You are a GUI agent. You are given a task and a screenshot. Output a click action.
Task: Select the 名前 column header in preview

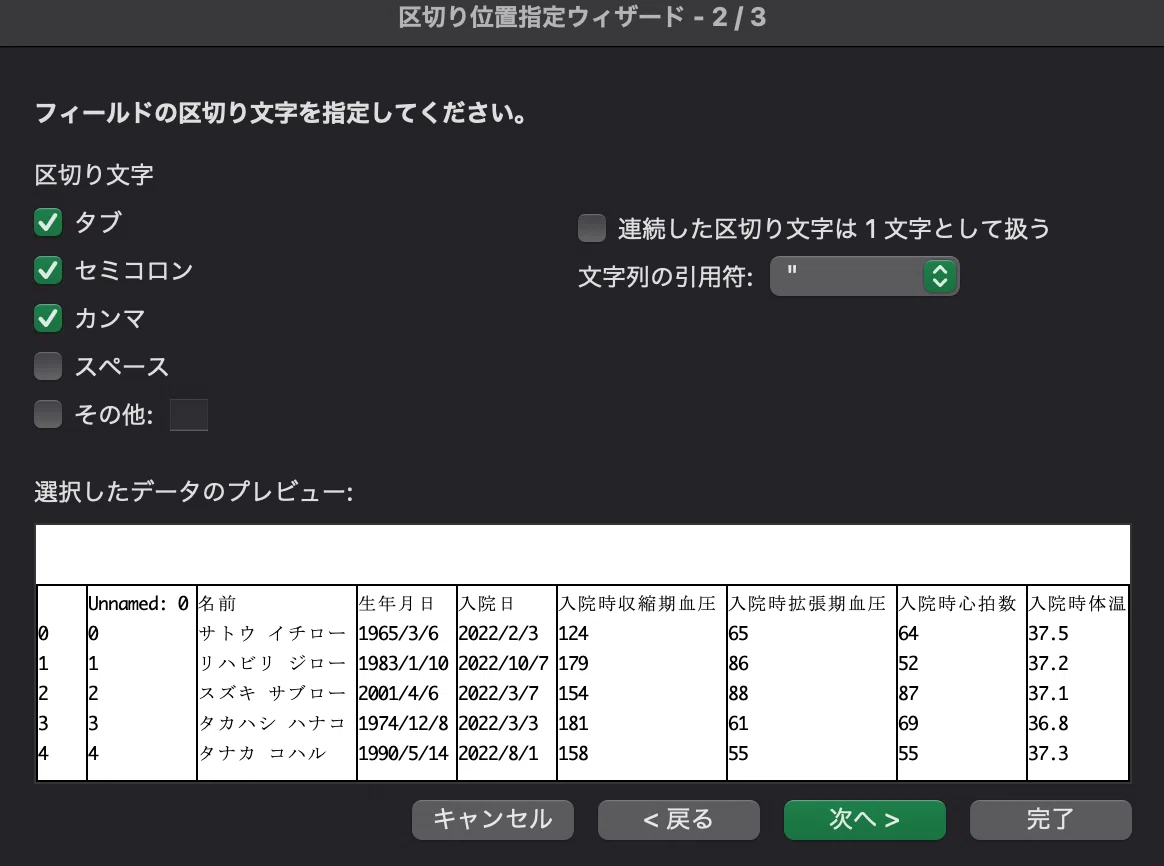tap(217, 603)
